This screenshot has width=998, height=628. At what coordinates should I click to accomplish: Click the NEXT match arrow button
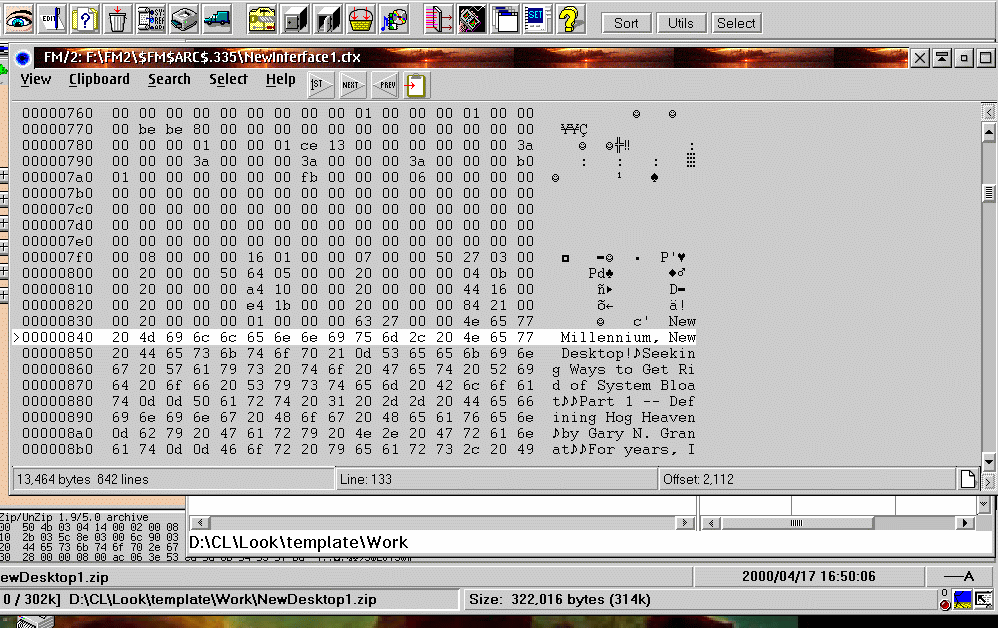pos(352,85)
